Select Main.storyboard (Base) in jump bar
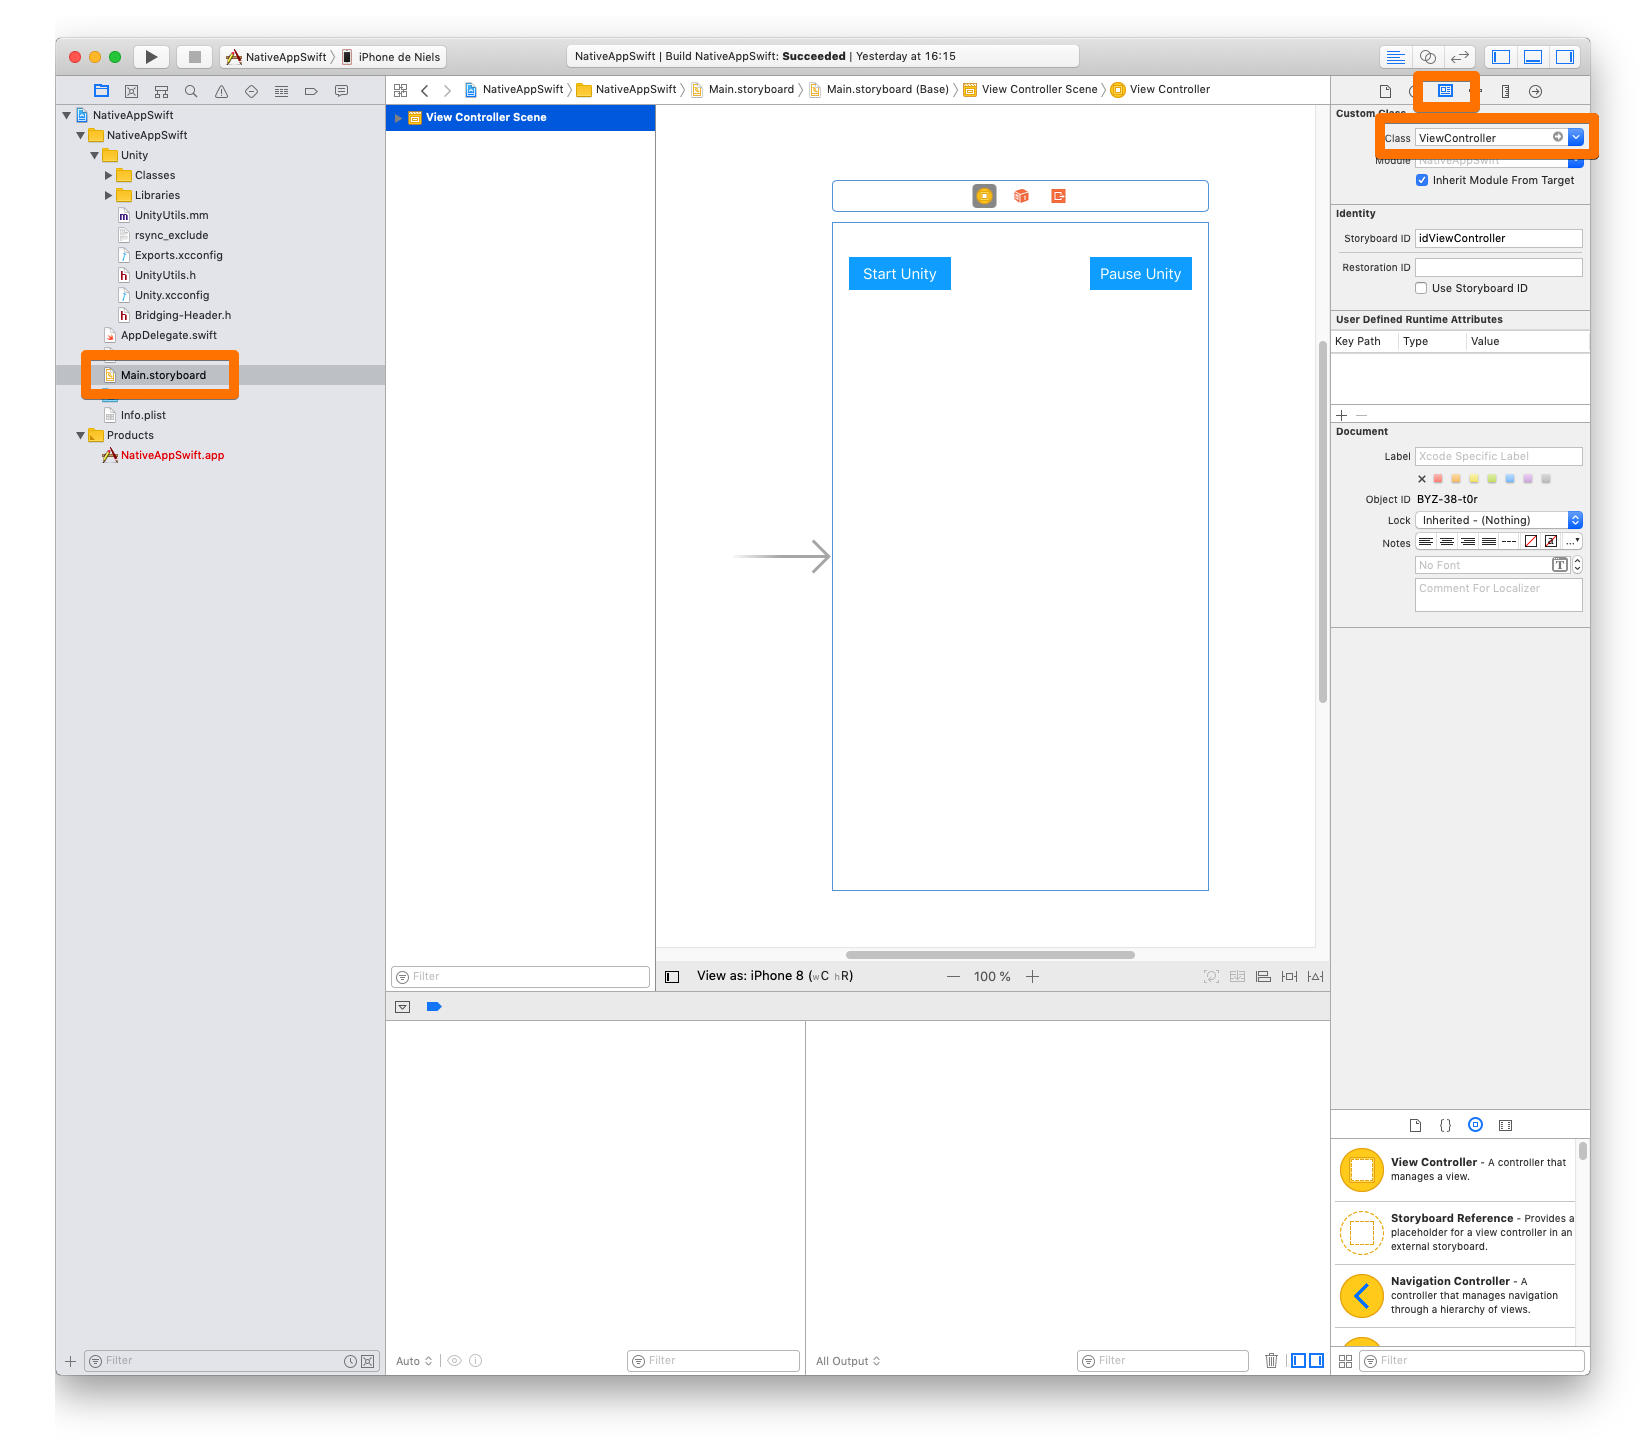The height and width of the screenshot is (1449, 1646). 879,90
